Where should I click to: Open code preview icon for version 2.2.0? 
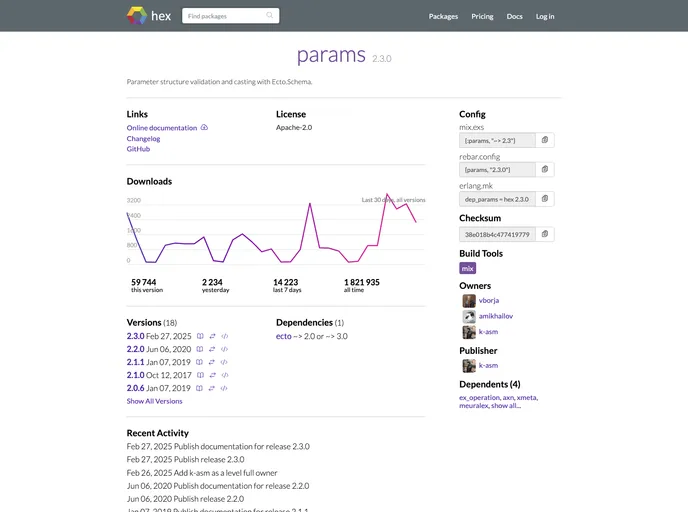tap(224, 349)
